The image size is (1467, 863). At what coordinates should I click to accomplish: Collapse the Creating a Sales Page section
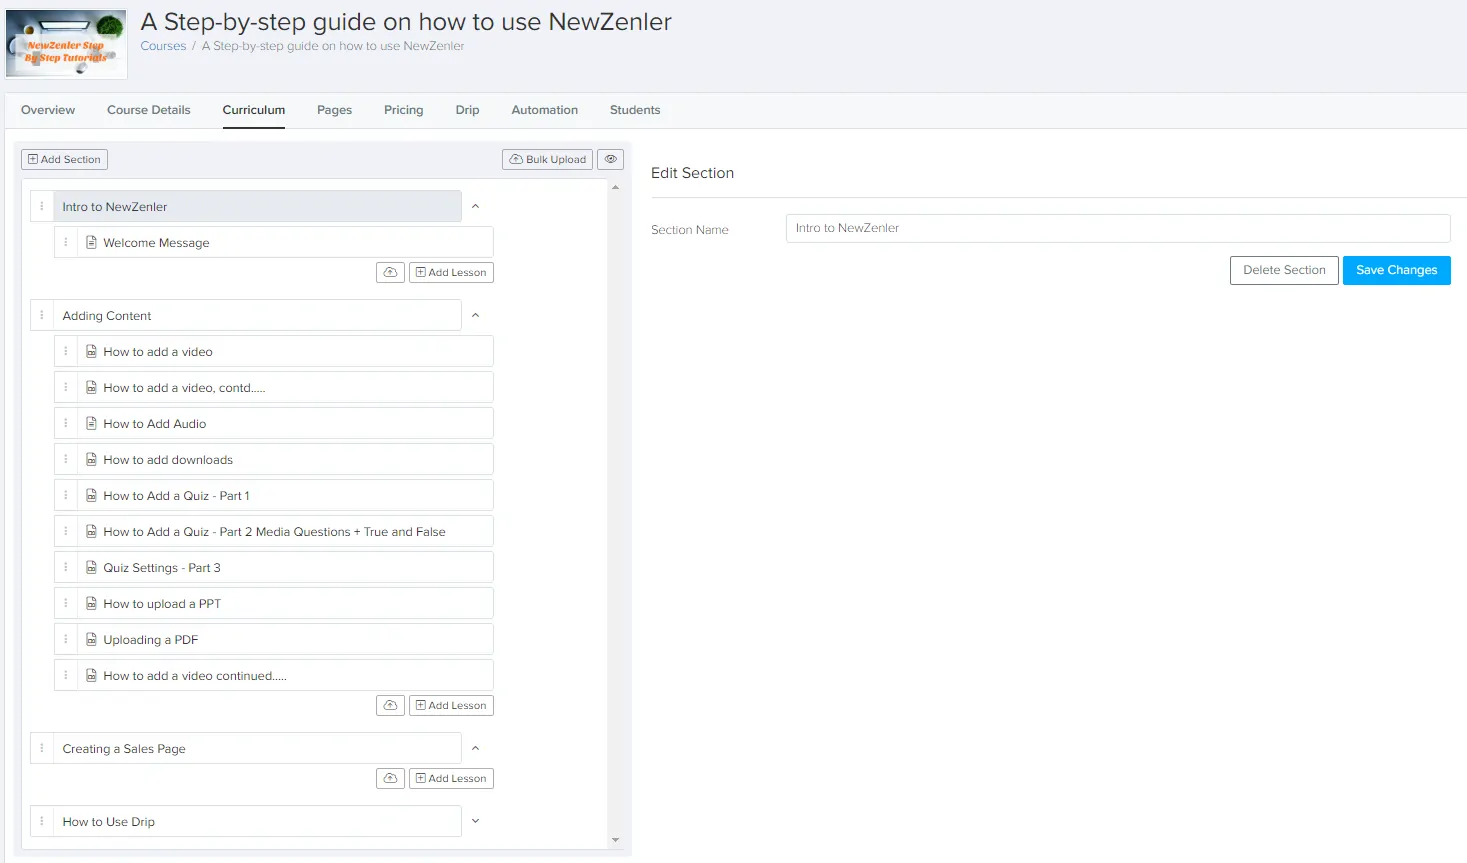point(475,749)
